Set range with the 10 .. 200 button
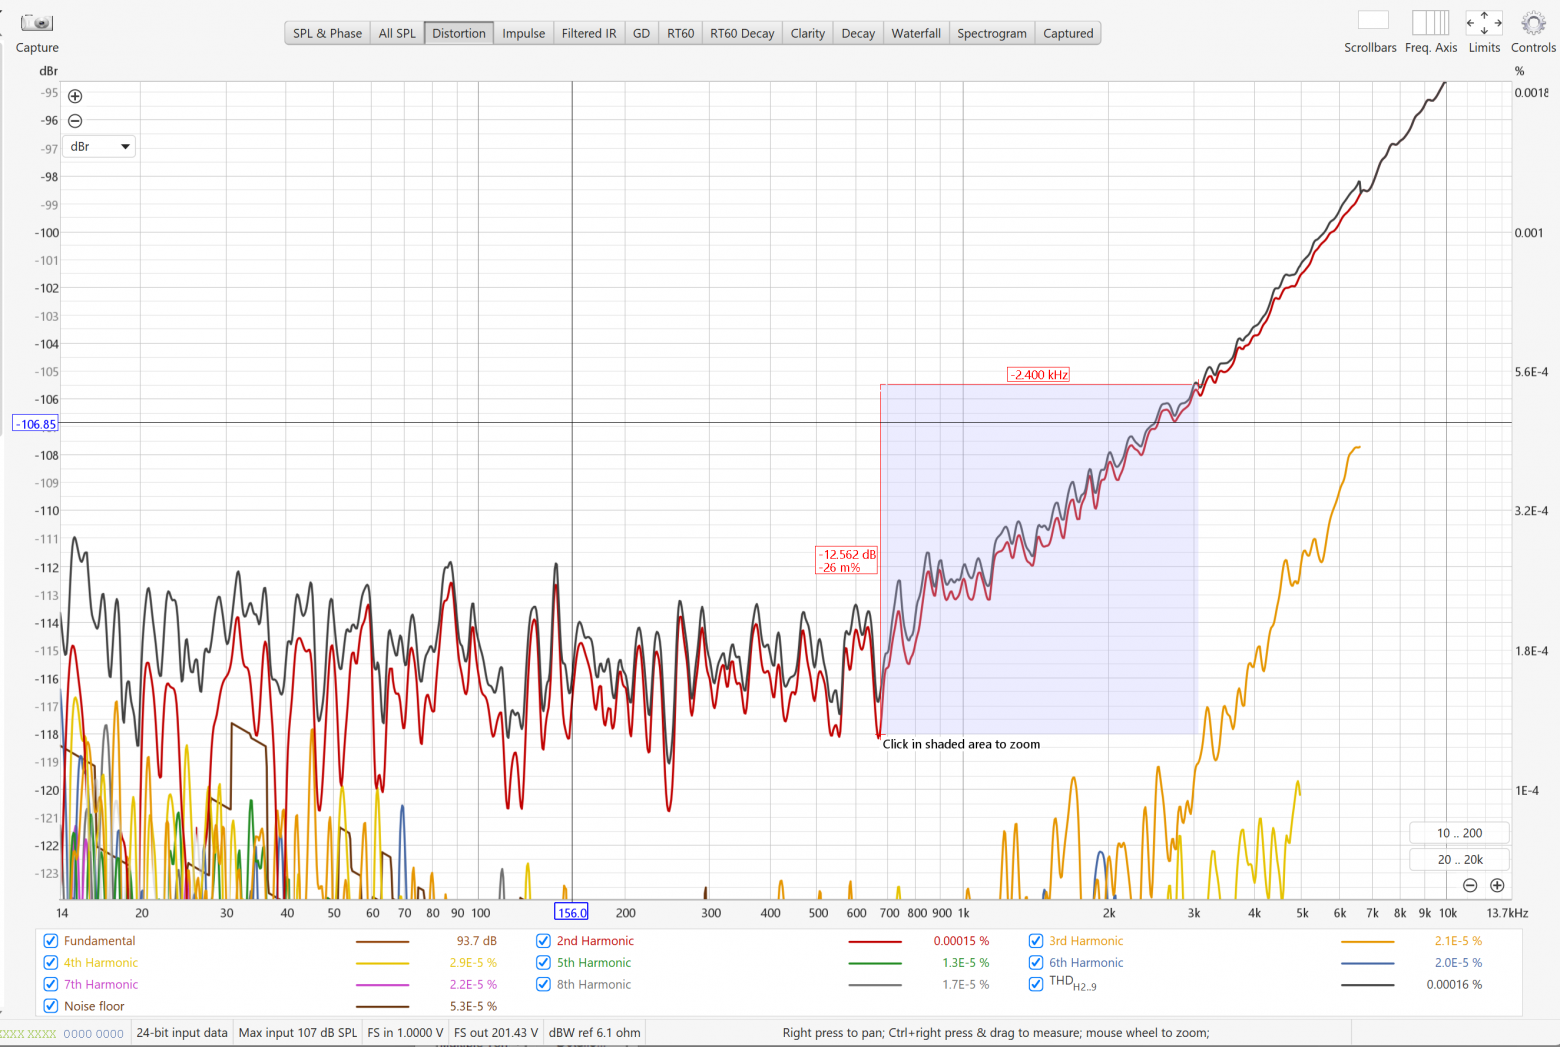 1459,833
